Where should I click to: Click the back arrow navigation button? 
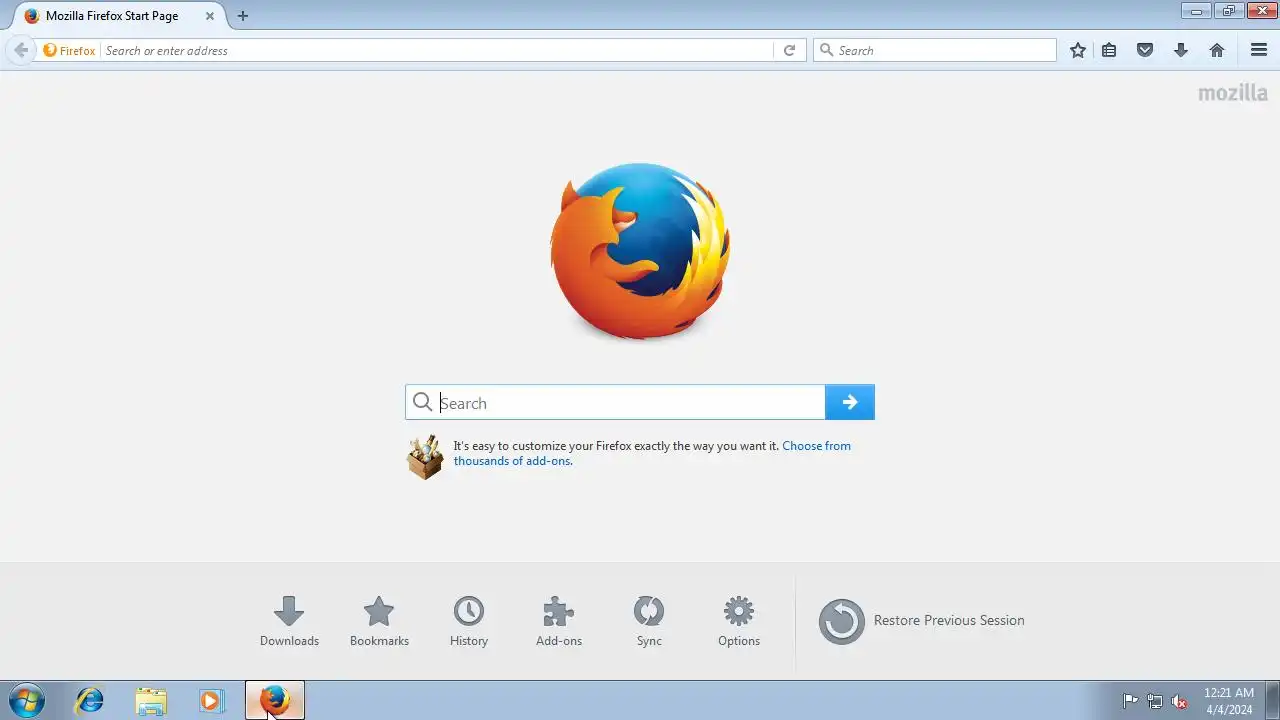point(20,50)
